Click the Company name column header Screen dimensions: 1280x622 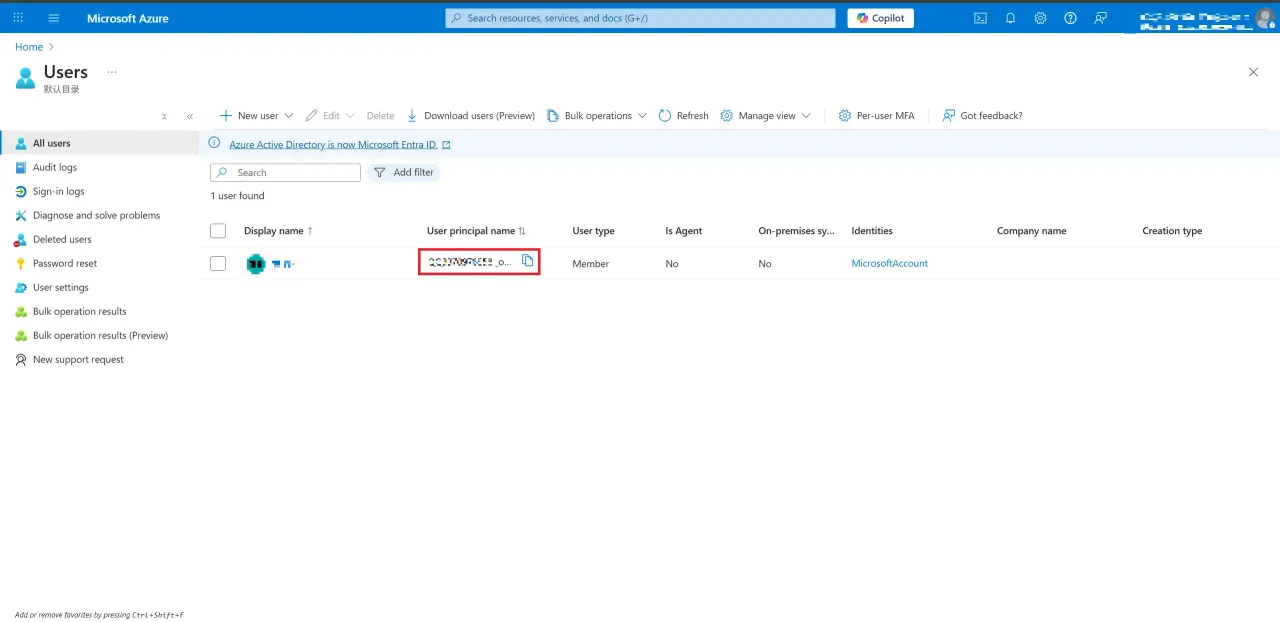coord(1031,231)
